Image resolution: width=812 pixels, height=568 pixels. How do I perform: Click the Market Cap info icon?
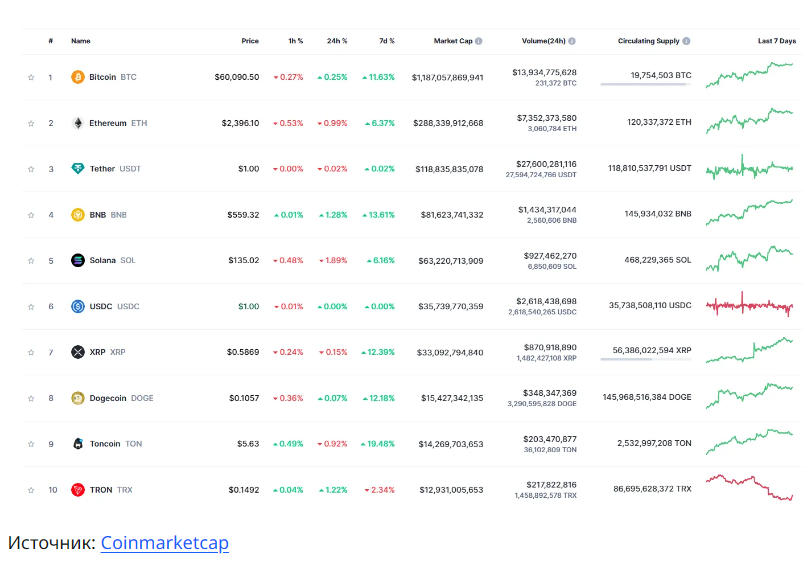point(478,41)
